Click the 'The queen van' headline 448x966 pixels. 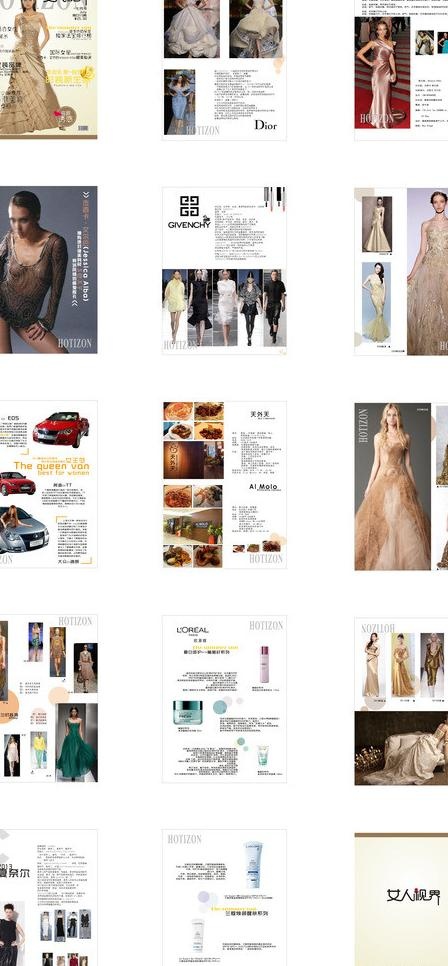pos(51,466)
